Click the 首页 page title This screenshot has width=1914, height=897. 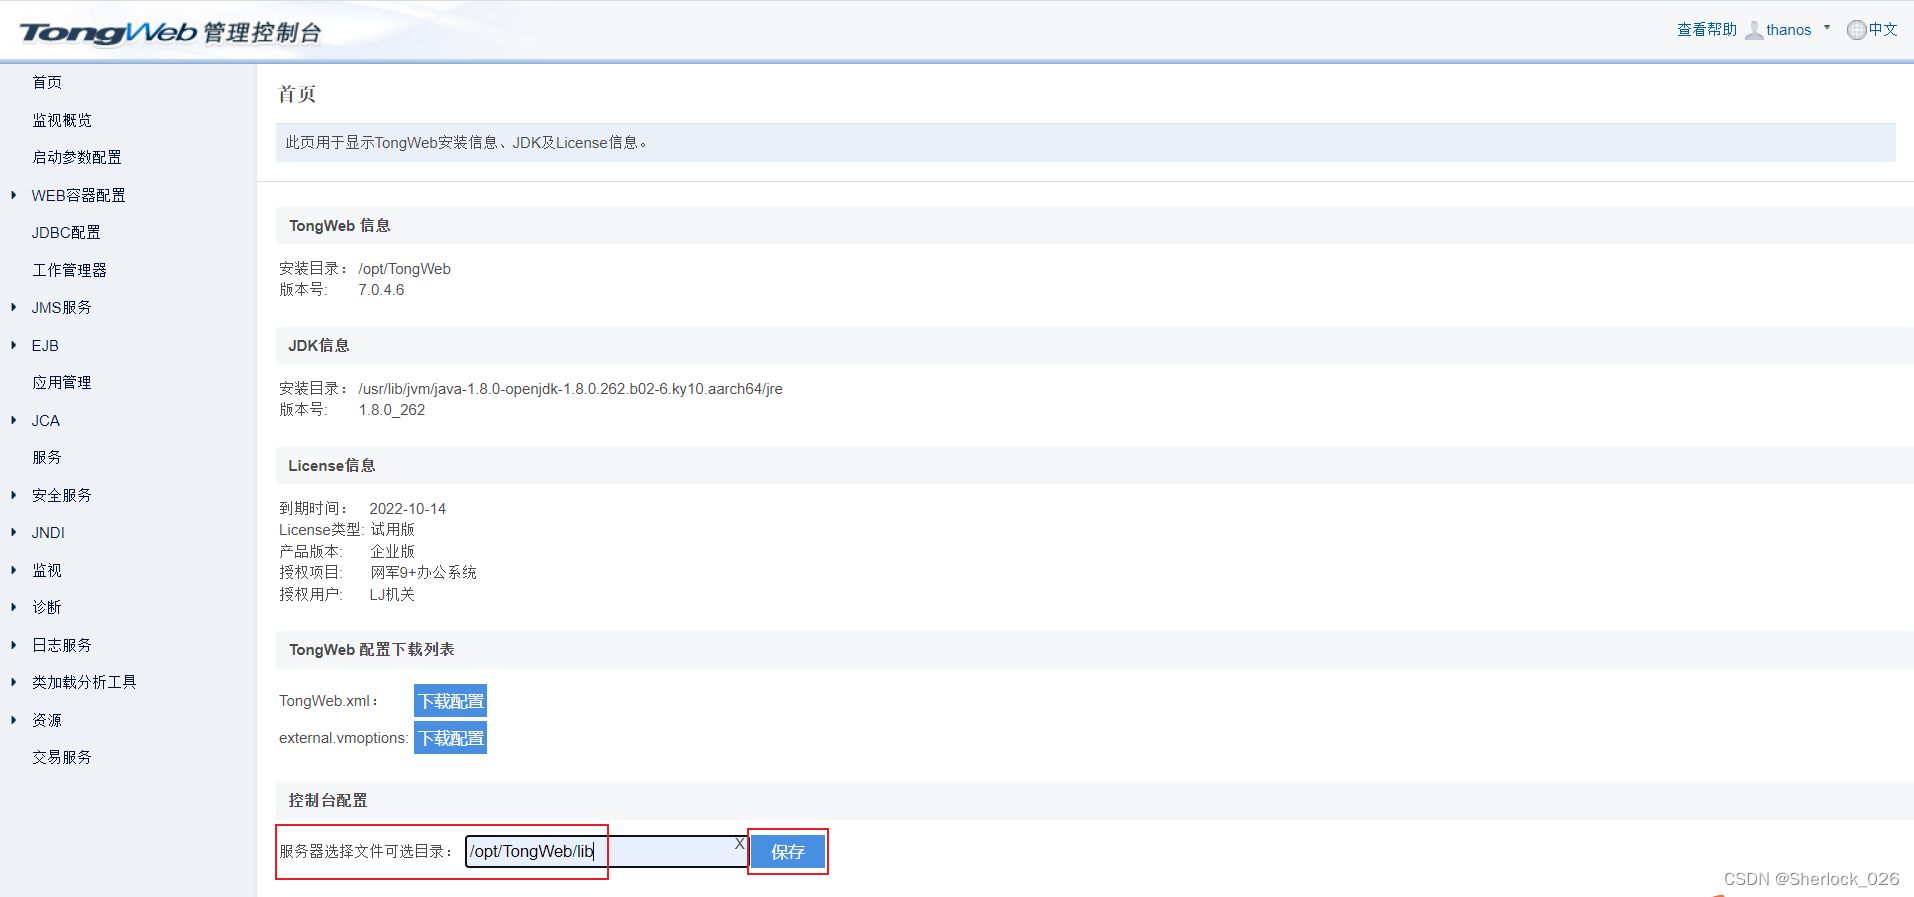pyautogui.click(x=297, y=94)
